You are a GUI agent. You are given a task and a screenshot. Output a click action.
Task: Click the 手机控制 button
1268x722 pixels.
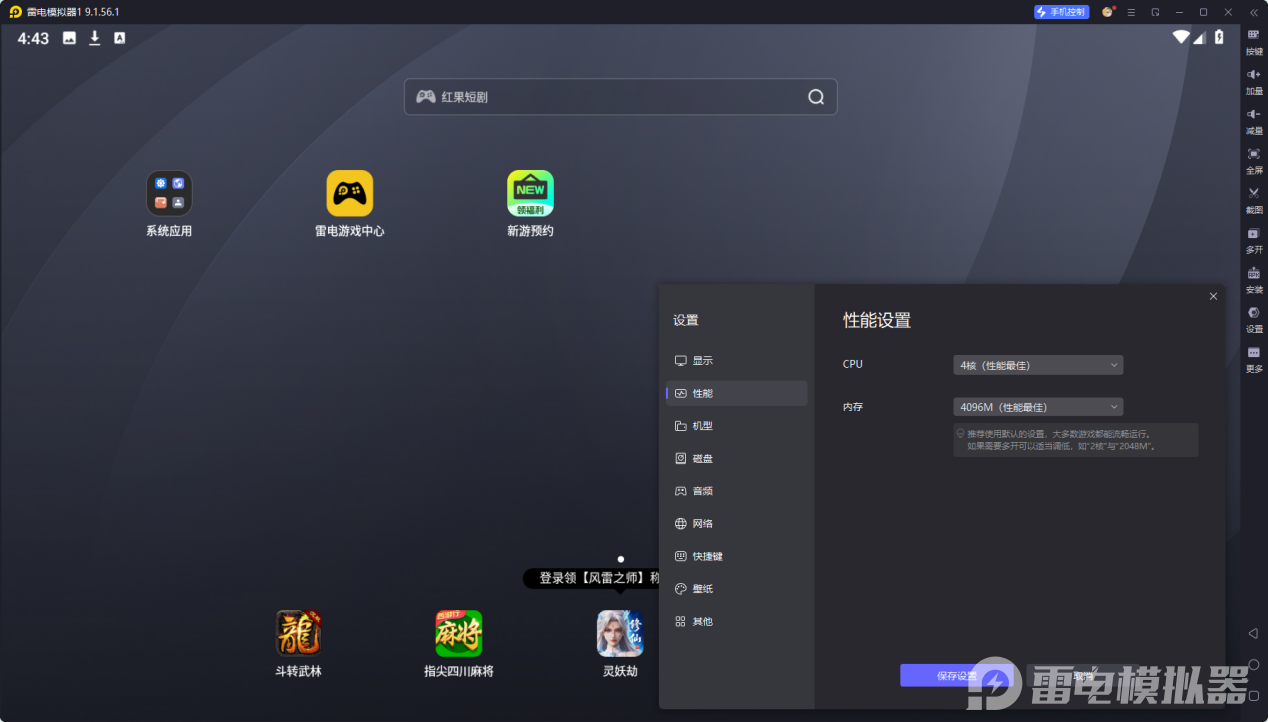pyautogui.click(x=1061, y=12)
